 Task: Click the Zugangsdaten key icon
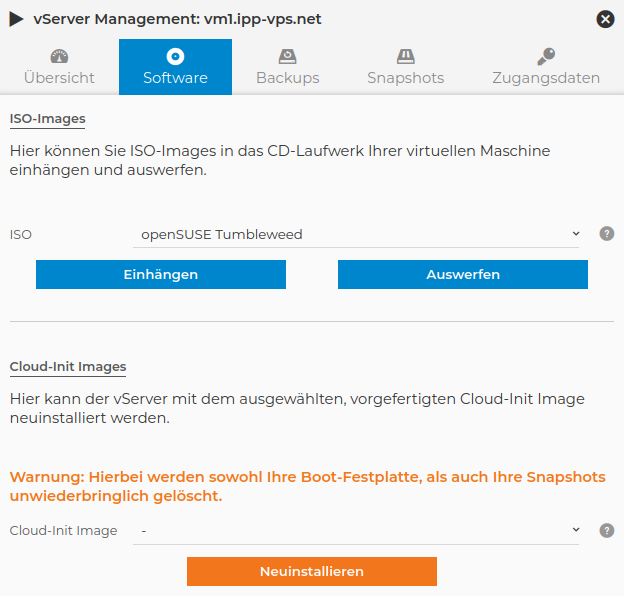(546, 56)
